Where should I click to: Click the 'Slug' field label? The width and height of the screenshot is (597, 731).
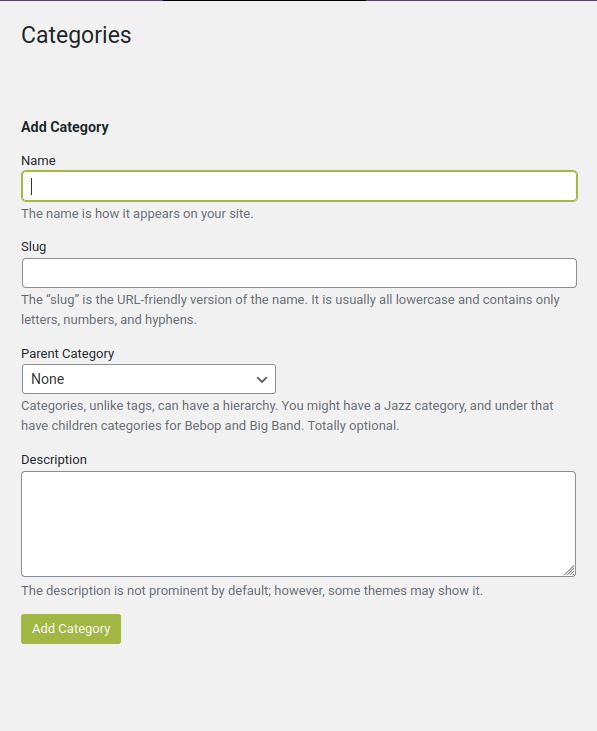point(34,247)
